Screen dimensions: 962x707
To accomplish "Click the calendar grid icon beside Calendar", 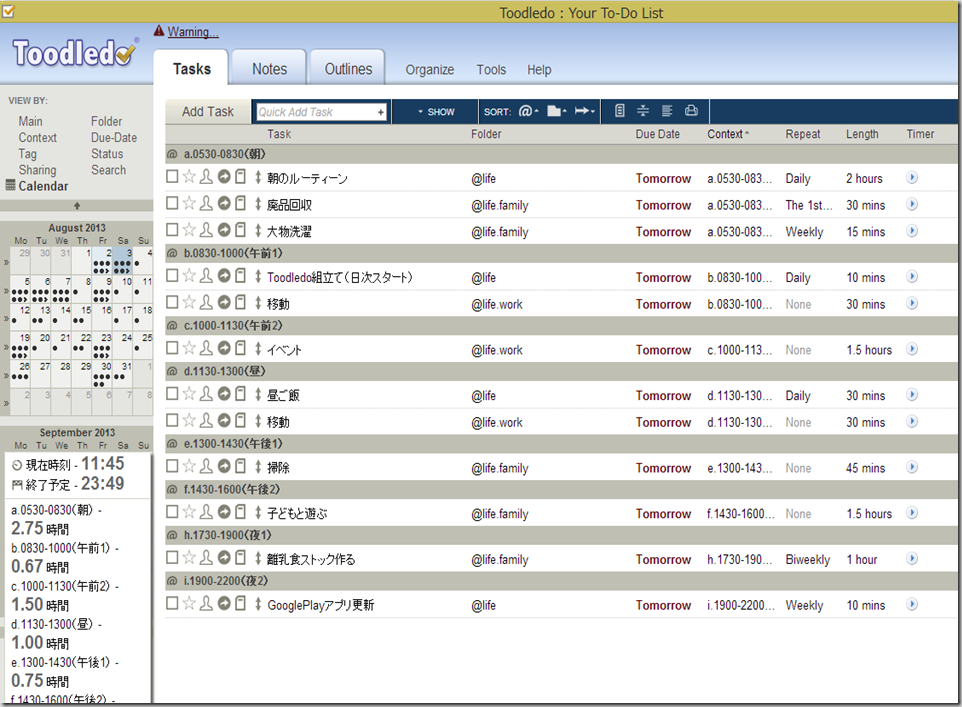I will [10, 185].
